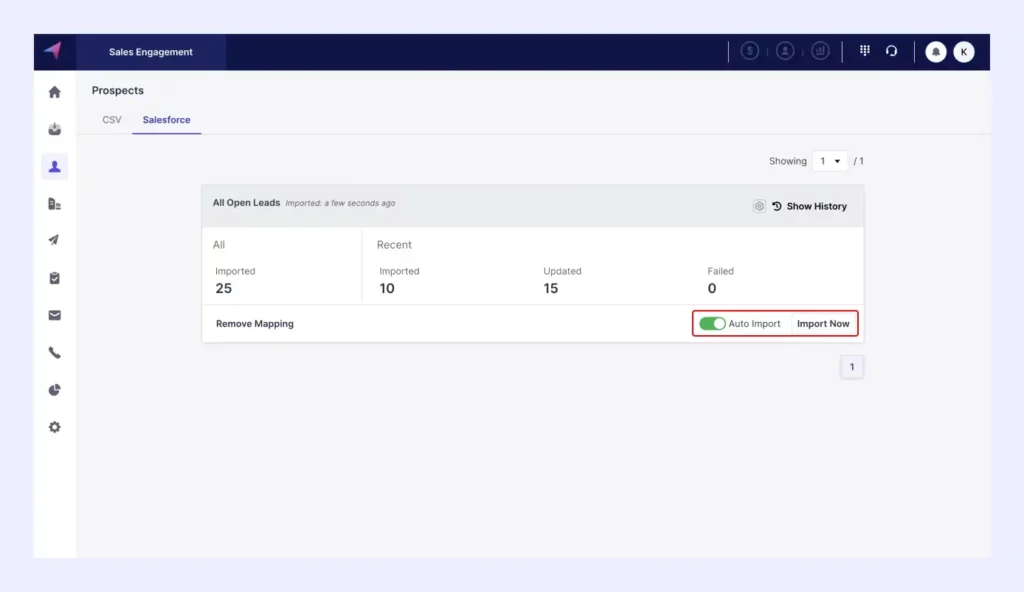Click 'Imported: a few seconds ago' text
The image size is (1024, 592).
[x=340, y=203]
